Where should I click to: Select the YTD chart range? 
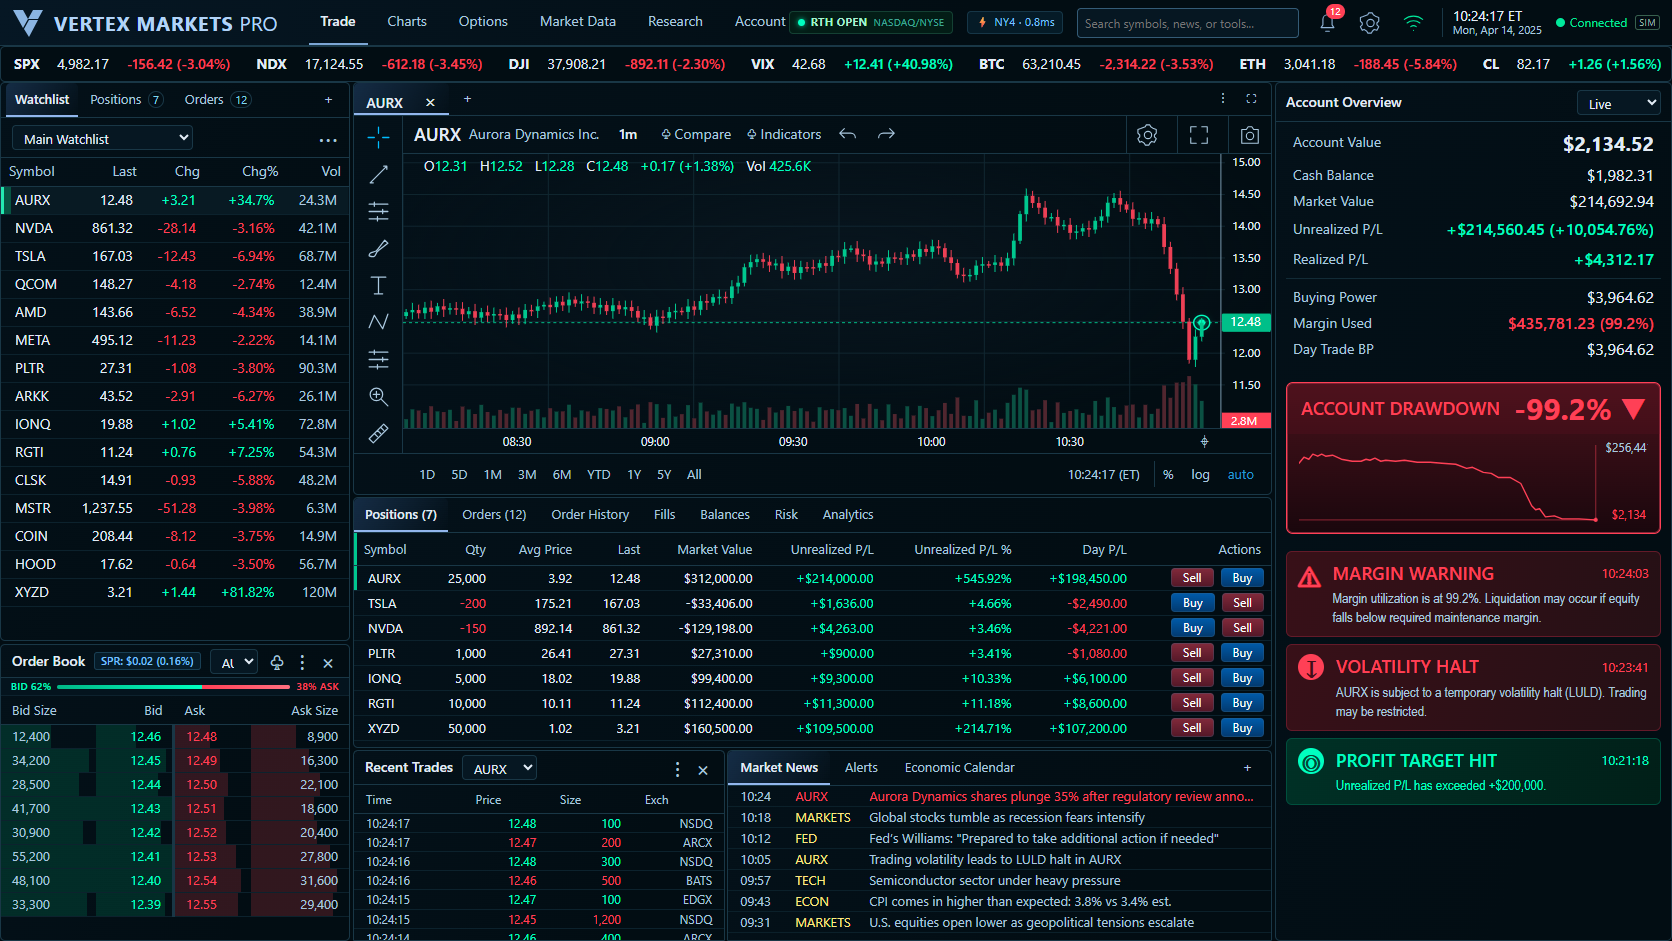pos(598,475)
